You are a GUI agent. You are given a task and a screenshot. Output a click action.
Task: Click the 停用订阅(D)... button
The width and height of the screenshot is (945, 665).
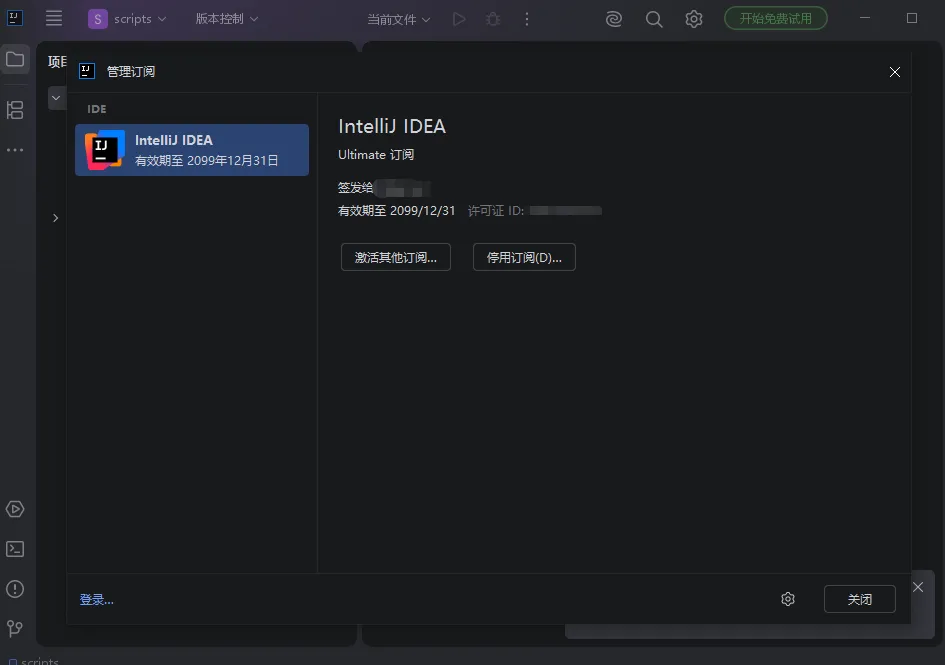tap(524, 257)
